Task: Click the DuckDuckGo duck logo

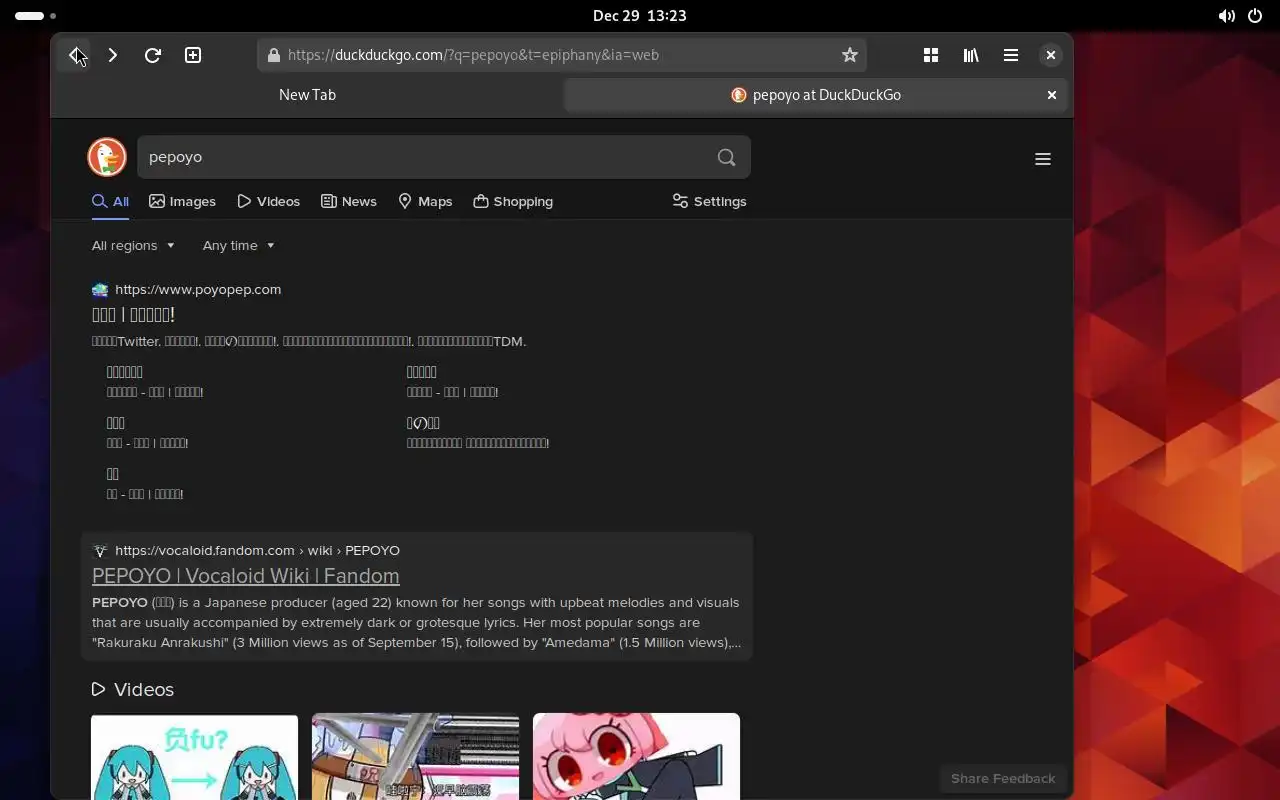Action: click(107, 157)
